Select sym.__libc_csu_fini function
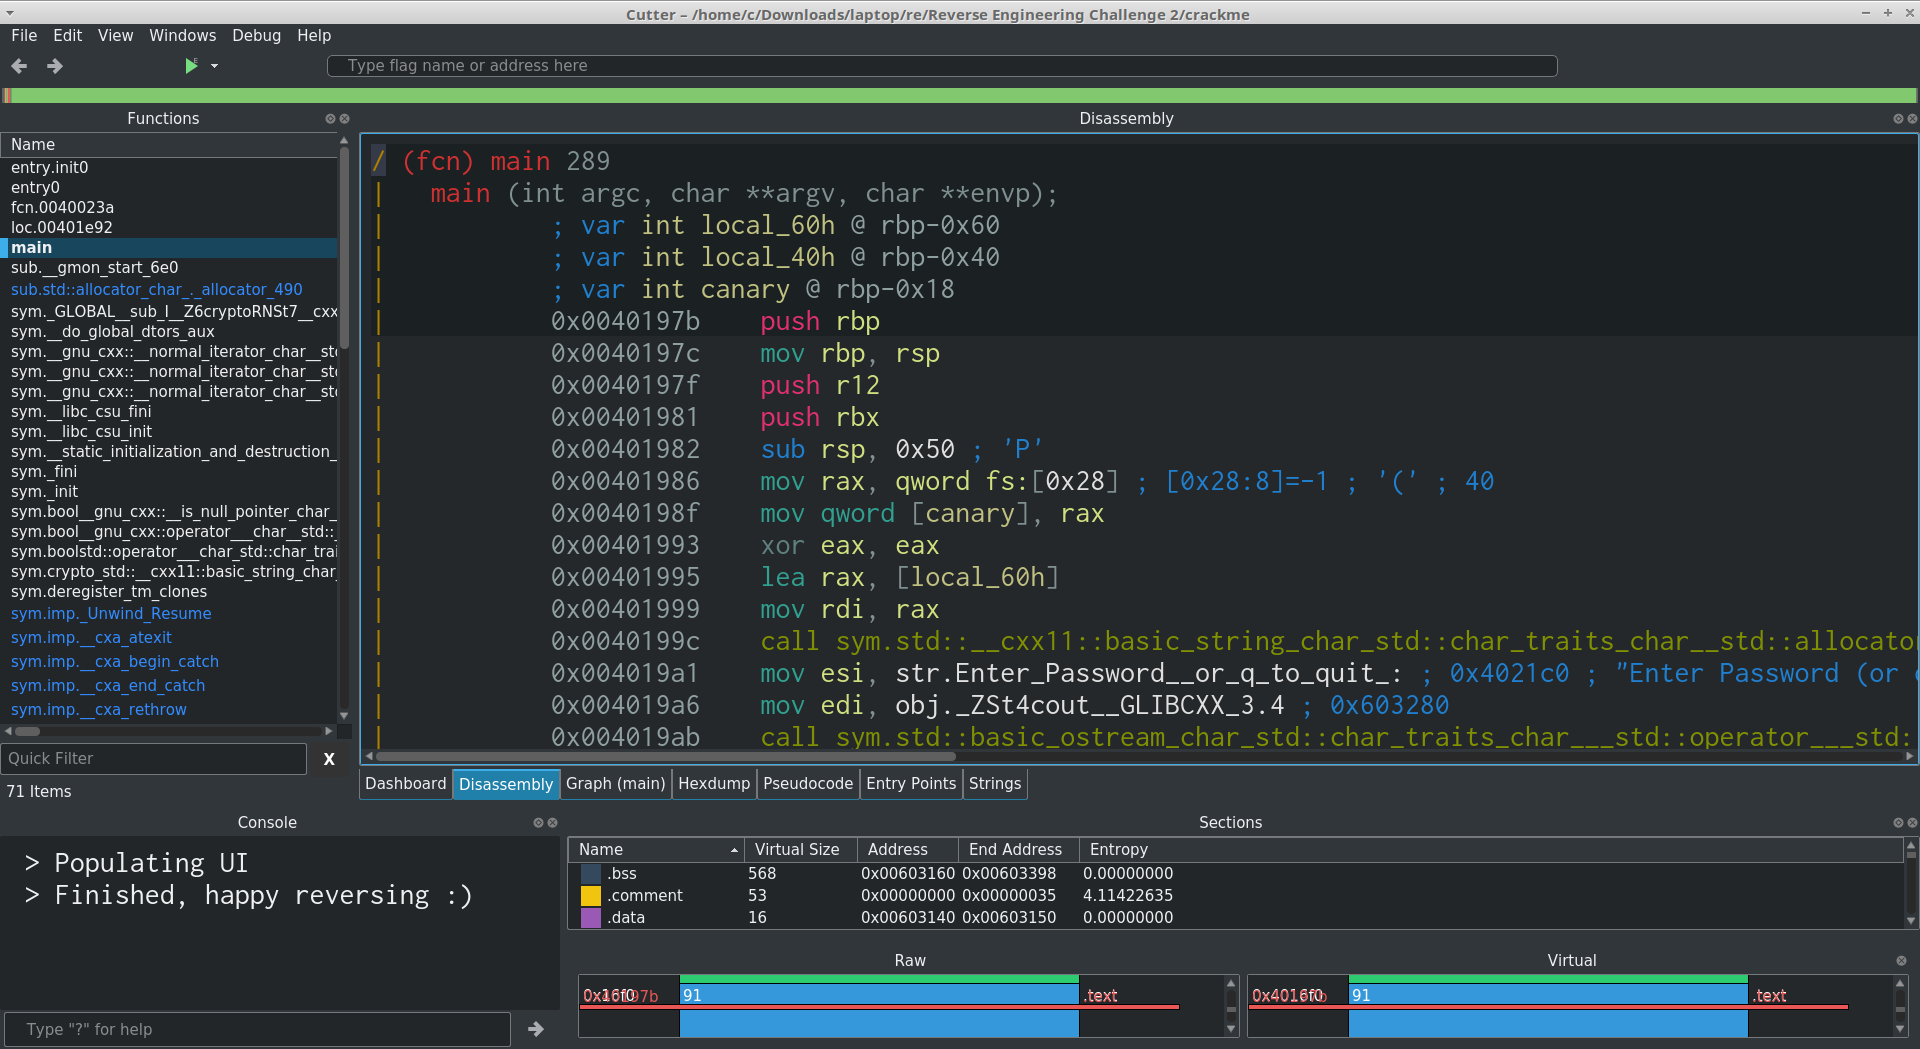This screenshot has width=1920, height=1049. click(169, 412)
